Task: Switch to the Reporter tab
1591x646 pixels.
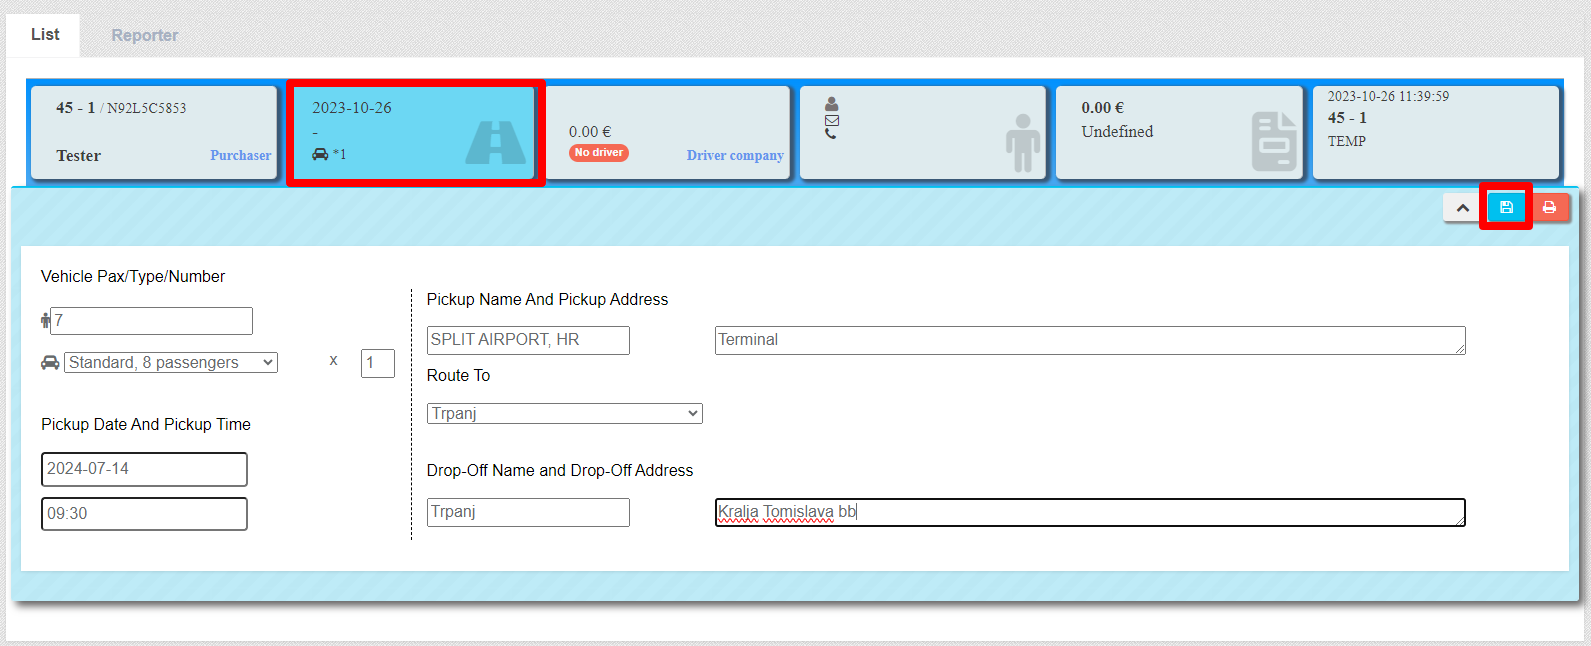Action: [144, 35]
